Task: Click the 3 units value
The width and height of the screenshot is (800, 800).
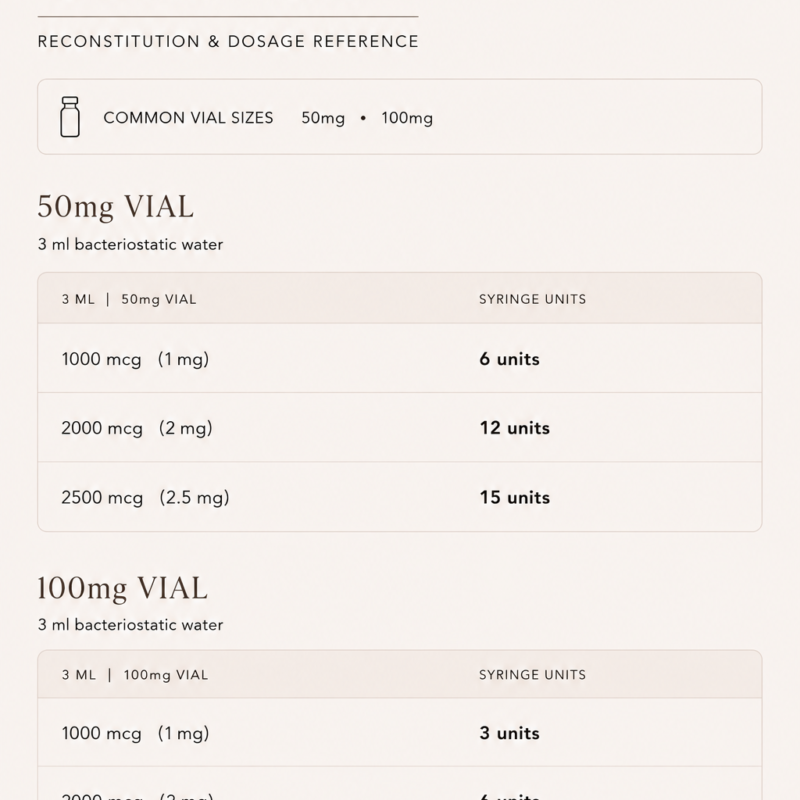Action: (510, 733)
